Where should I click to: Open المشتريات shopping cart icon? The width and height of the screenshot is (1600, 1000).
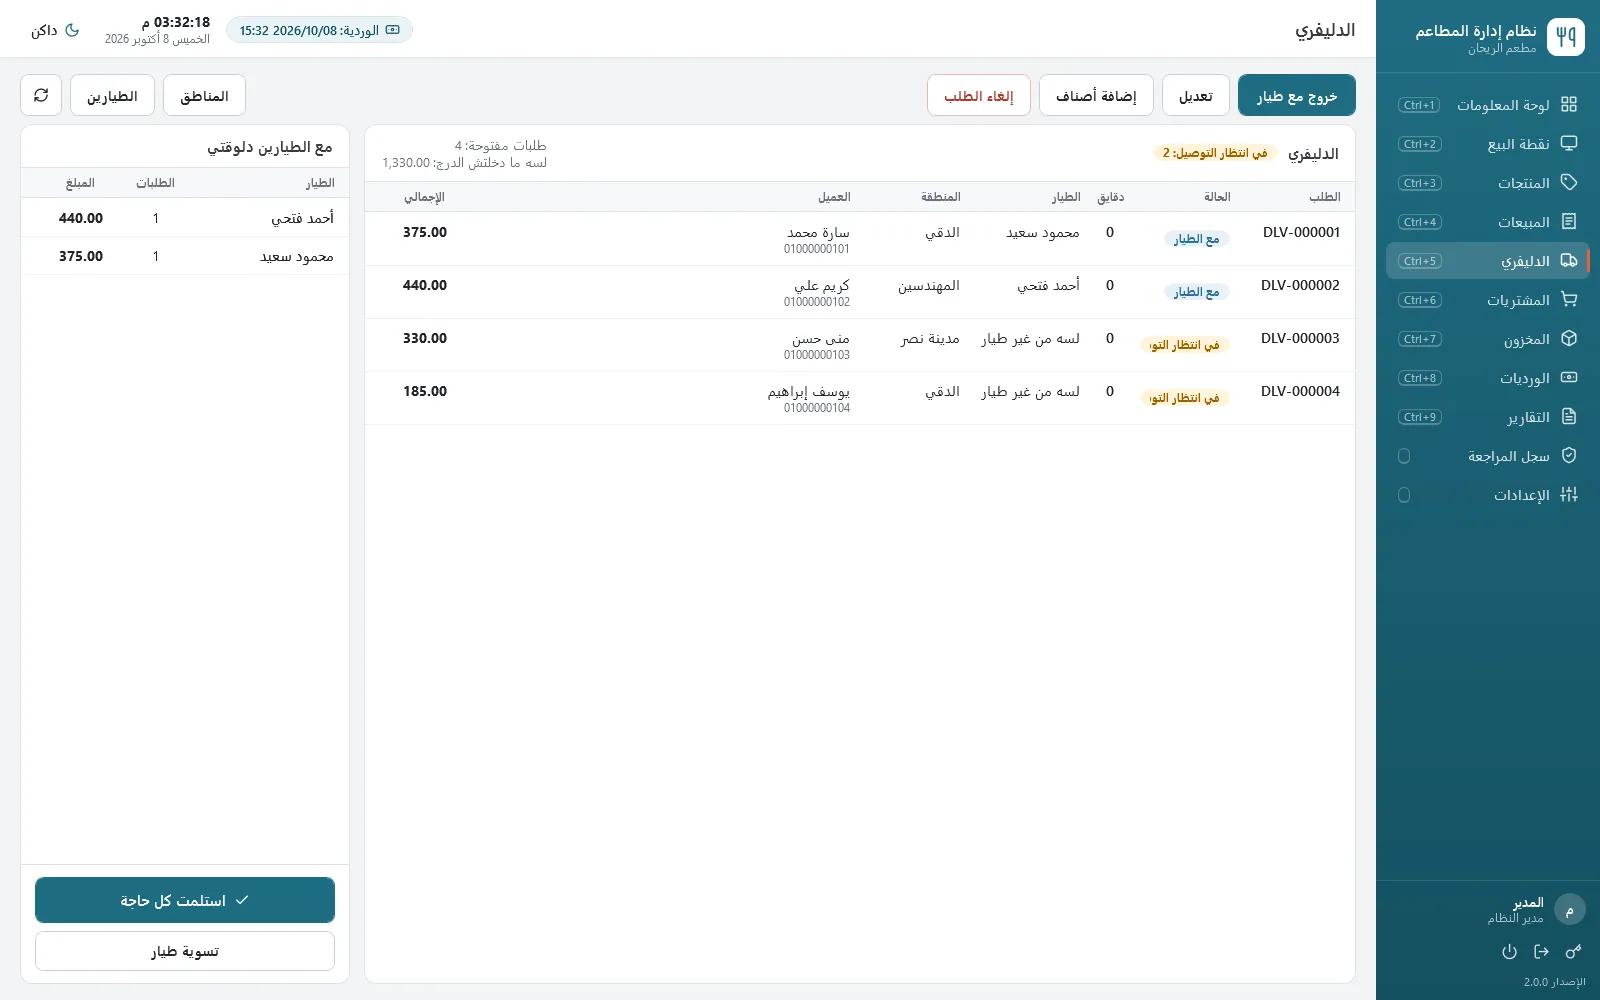(x=1569, y=300)
